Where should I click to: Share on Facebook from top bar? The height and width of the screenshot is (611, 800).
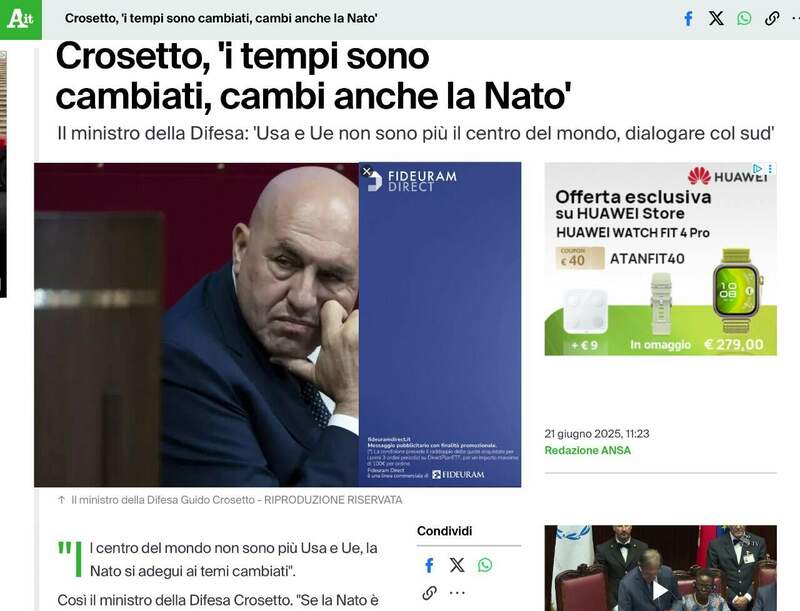point(688,19)
